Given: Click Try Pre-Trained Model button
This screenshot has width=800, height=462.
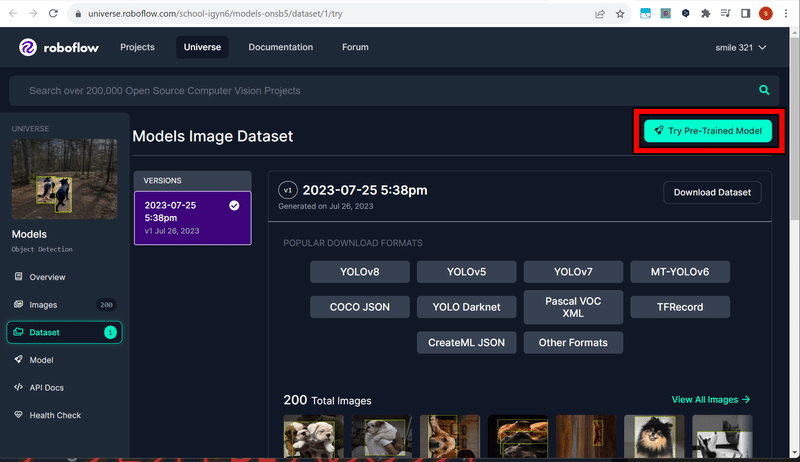Looking at the screenshot, I should tap(708, 131).
